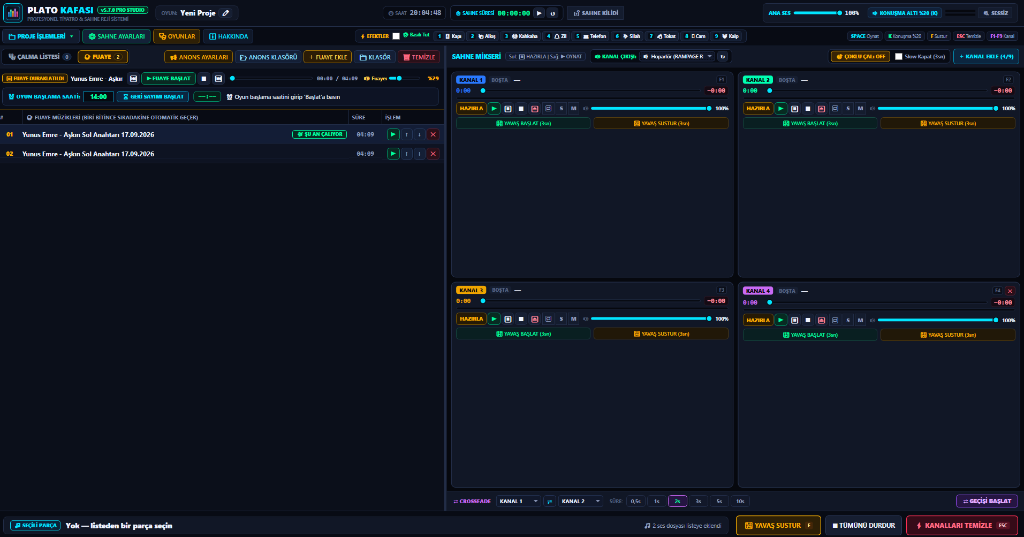Enable the Slow Kapat checkbox
Image resolution: width=1024 pixels, height=537 pixels.
pyautogui.click(x=899, y=57)
